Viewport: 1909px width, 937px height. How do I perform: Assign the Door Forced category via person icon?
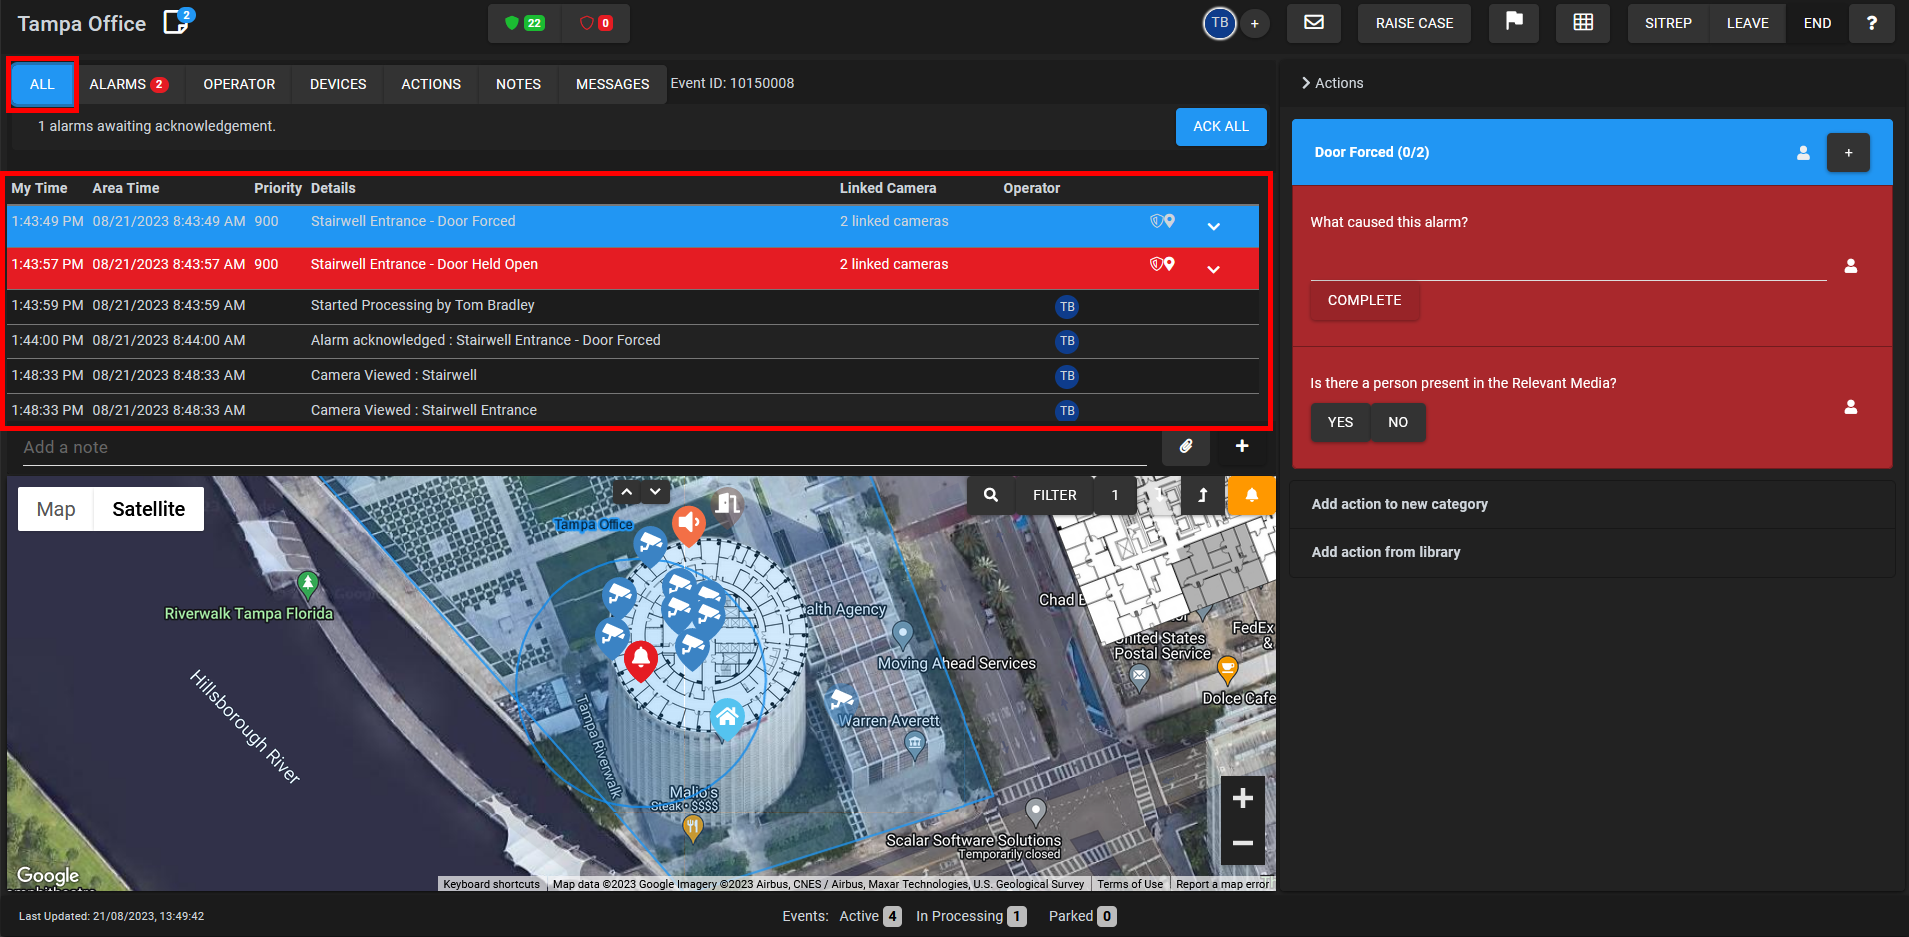pyautogui.click(x=1803, y=153)
